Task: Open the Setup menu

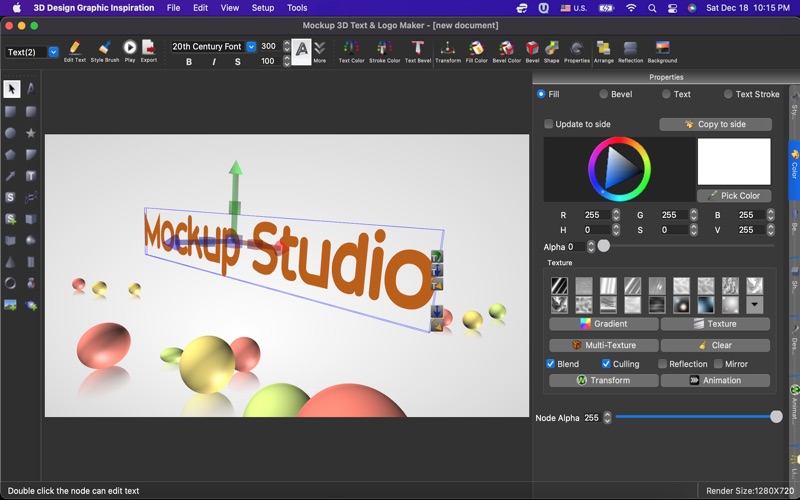Action: [x=263, y=8]
